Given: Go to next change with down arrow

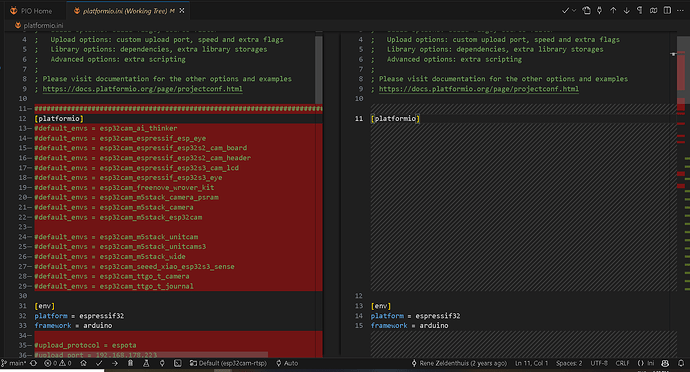Looking at the screenshot, I should pos(626,11).
